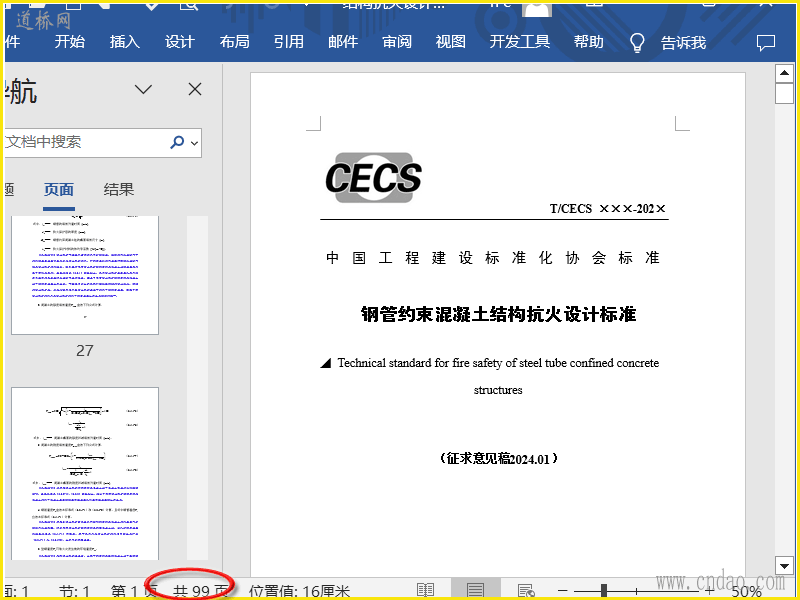Open the 帮助 ribbon tab
The image size is (800, 600).
pyautogui.click(x=588, y=42)
